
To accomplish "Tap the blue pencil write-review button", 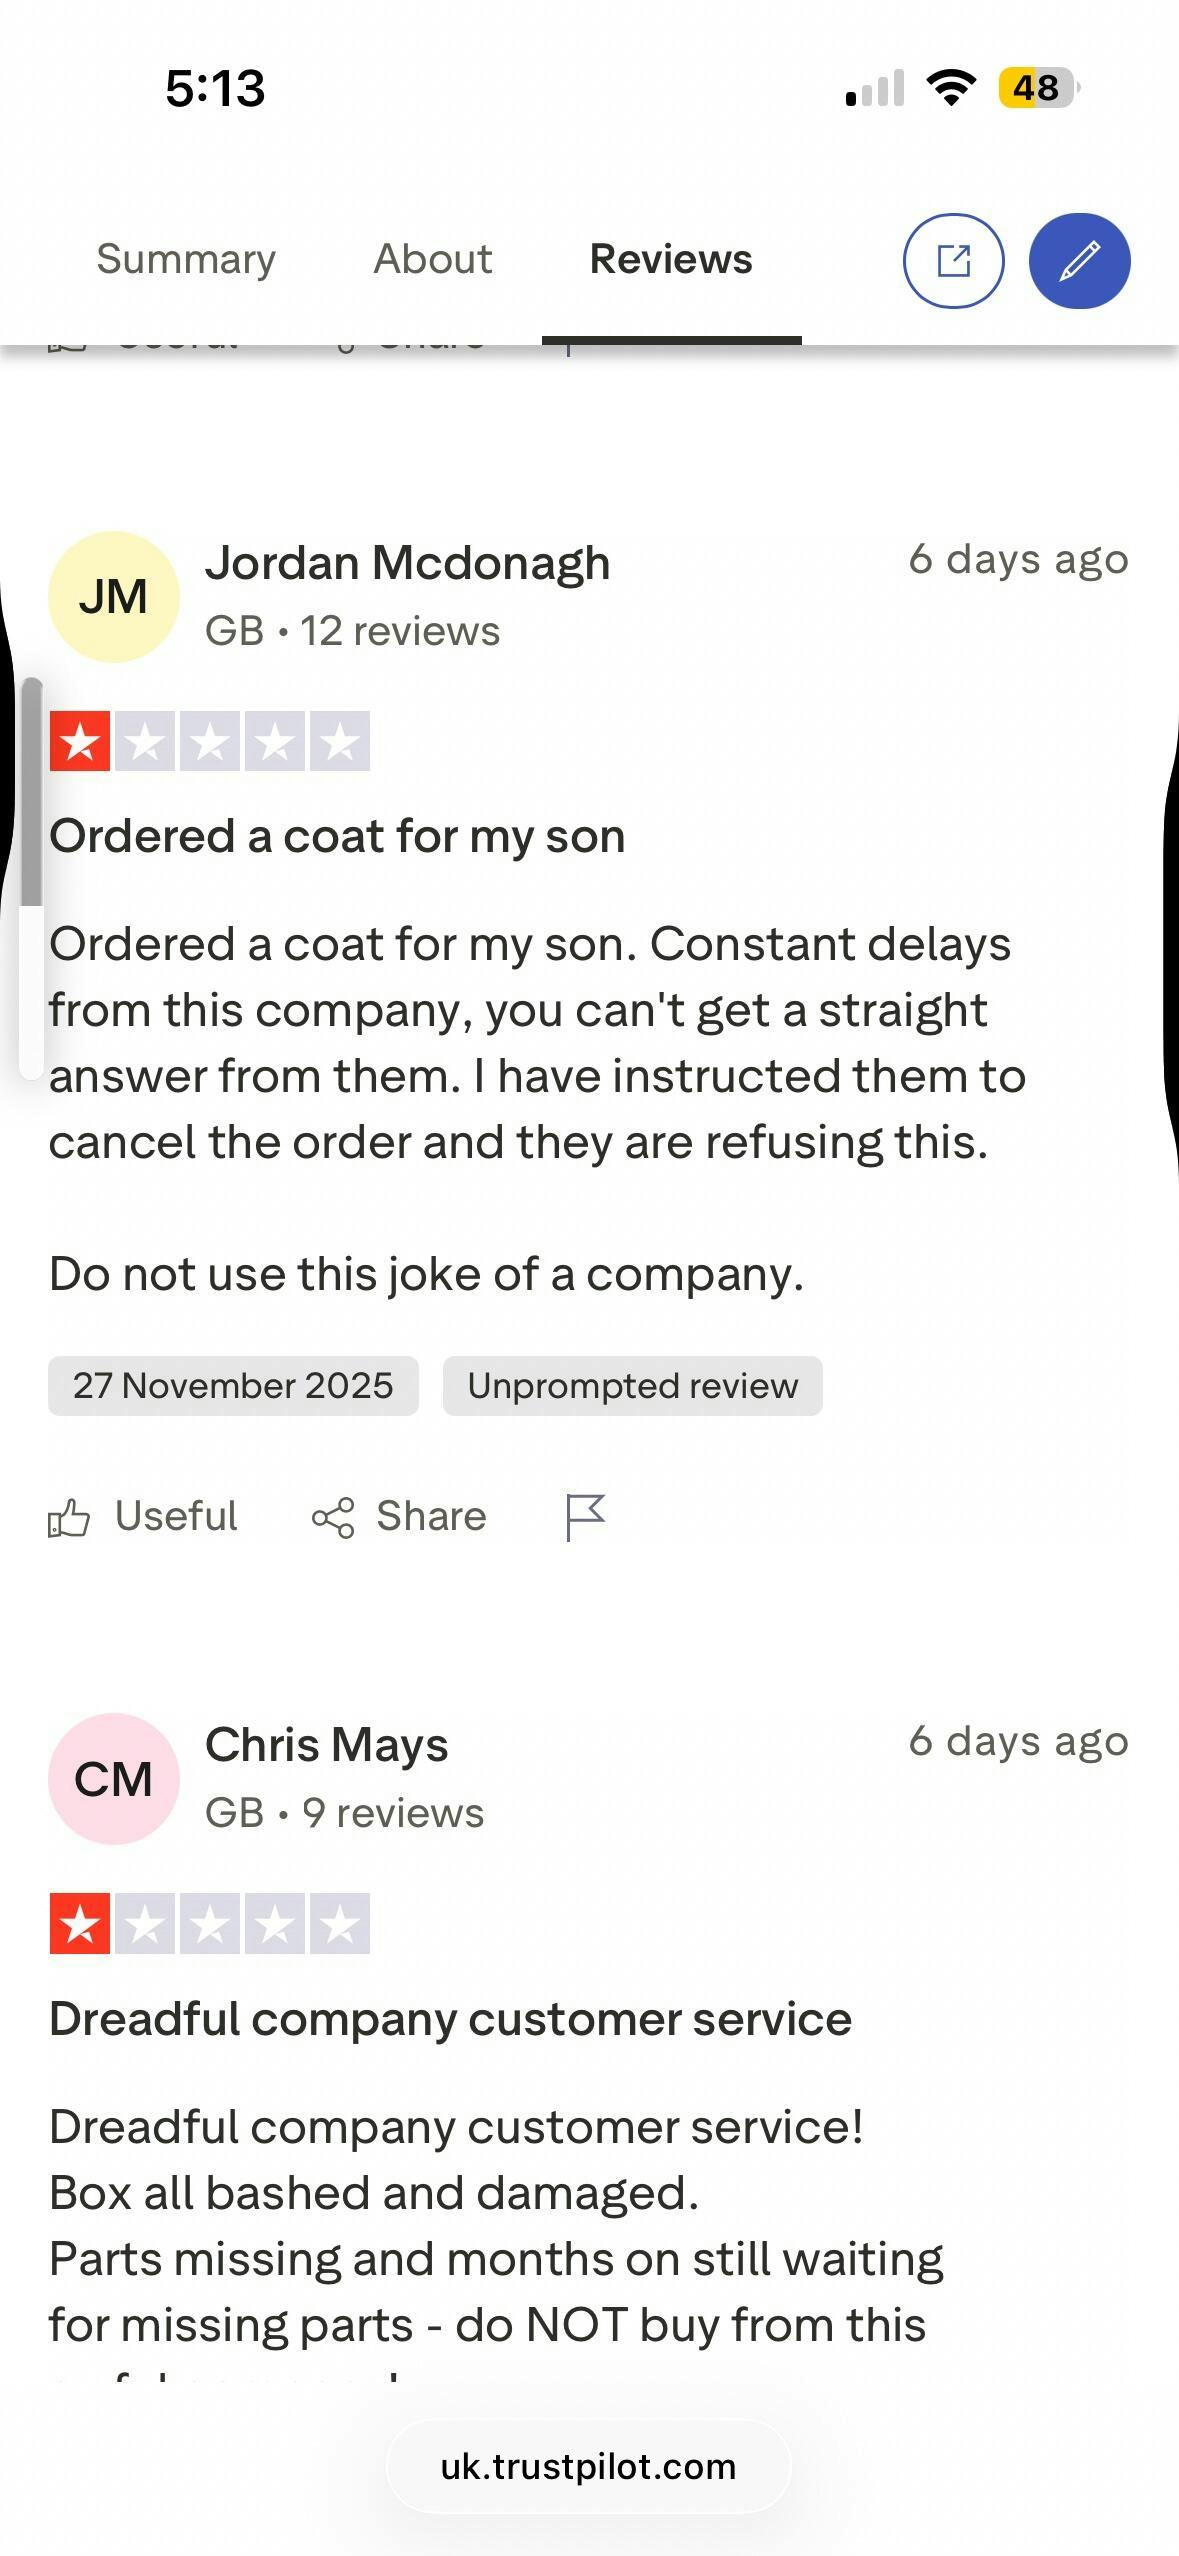I will [x=1079, y=261].
